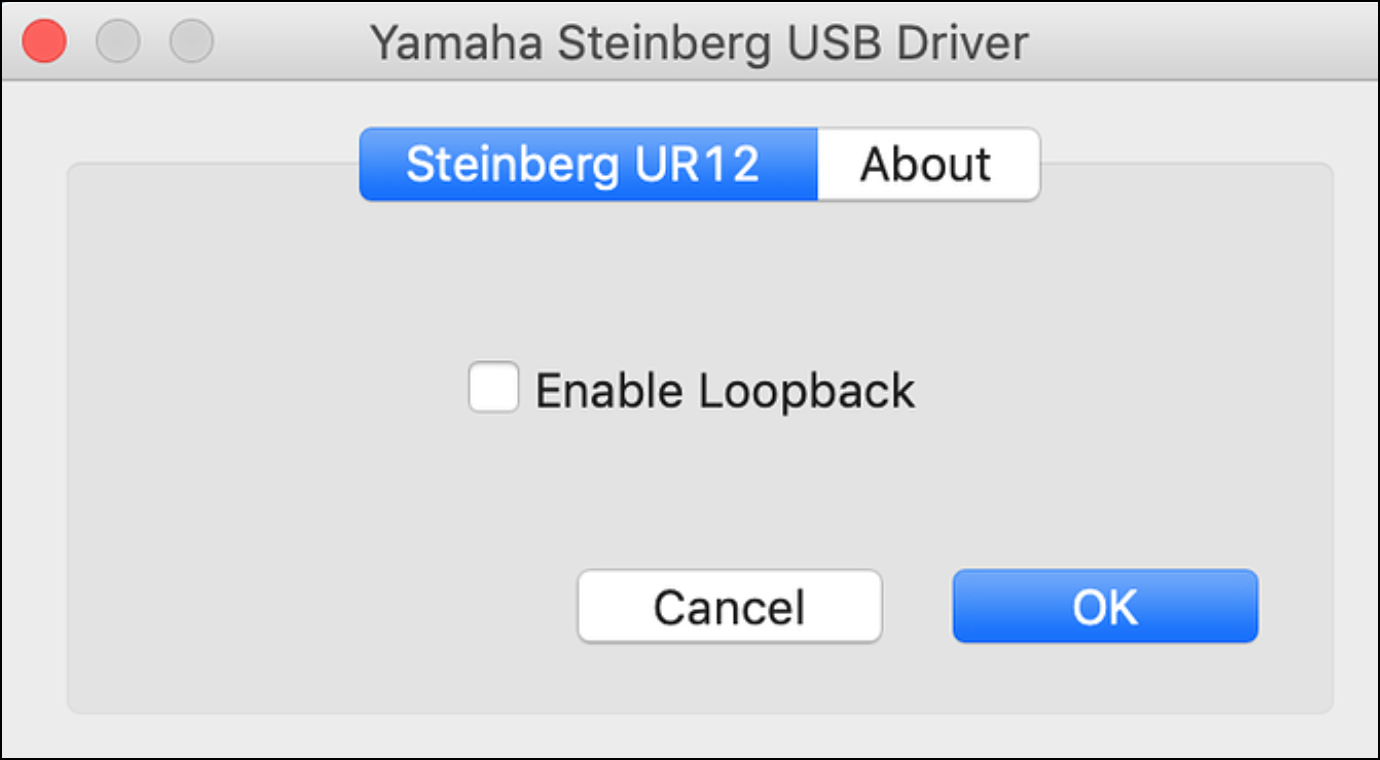The image size is (1380, 760).
Task: Select the Steinberg UR12 tab
Action: coord(586,164)
